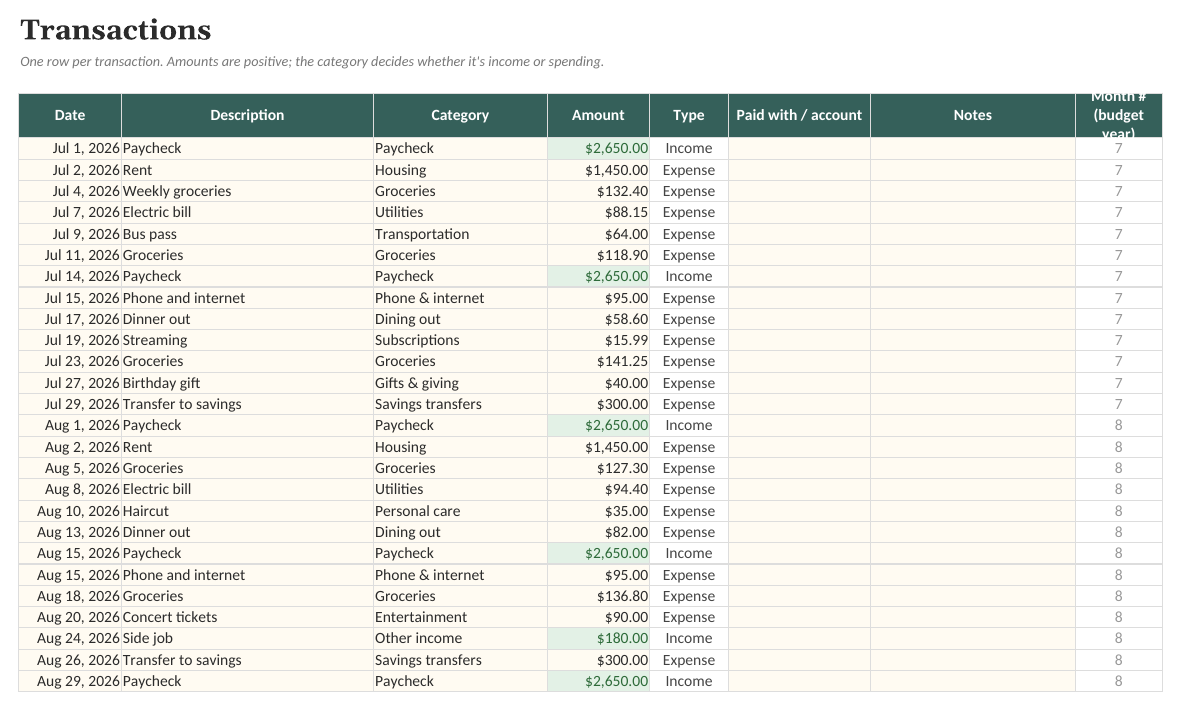The image size is (1181, 710).
Task: Select the Personal care category cell
Action: [x=460, y=511]
